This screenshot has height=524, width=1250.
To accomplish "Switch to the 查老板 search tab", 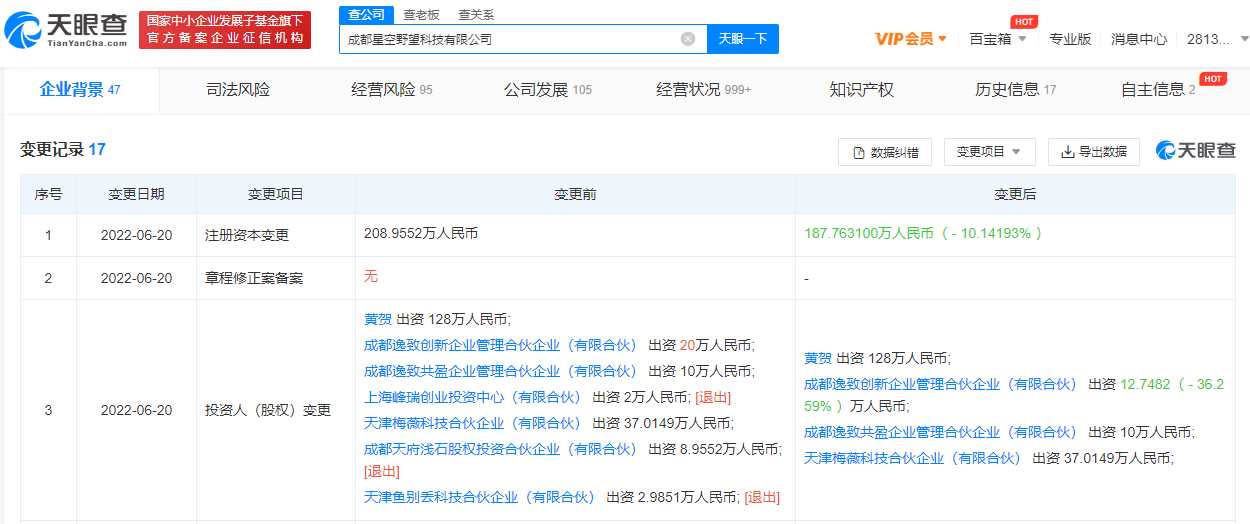I will (421, 15).
